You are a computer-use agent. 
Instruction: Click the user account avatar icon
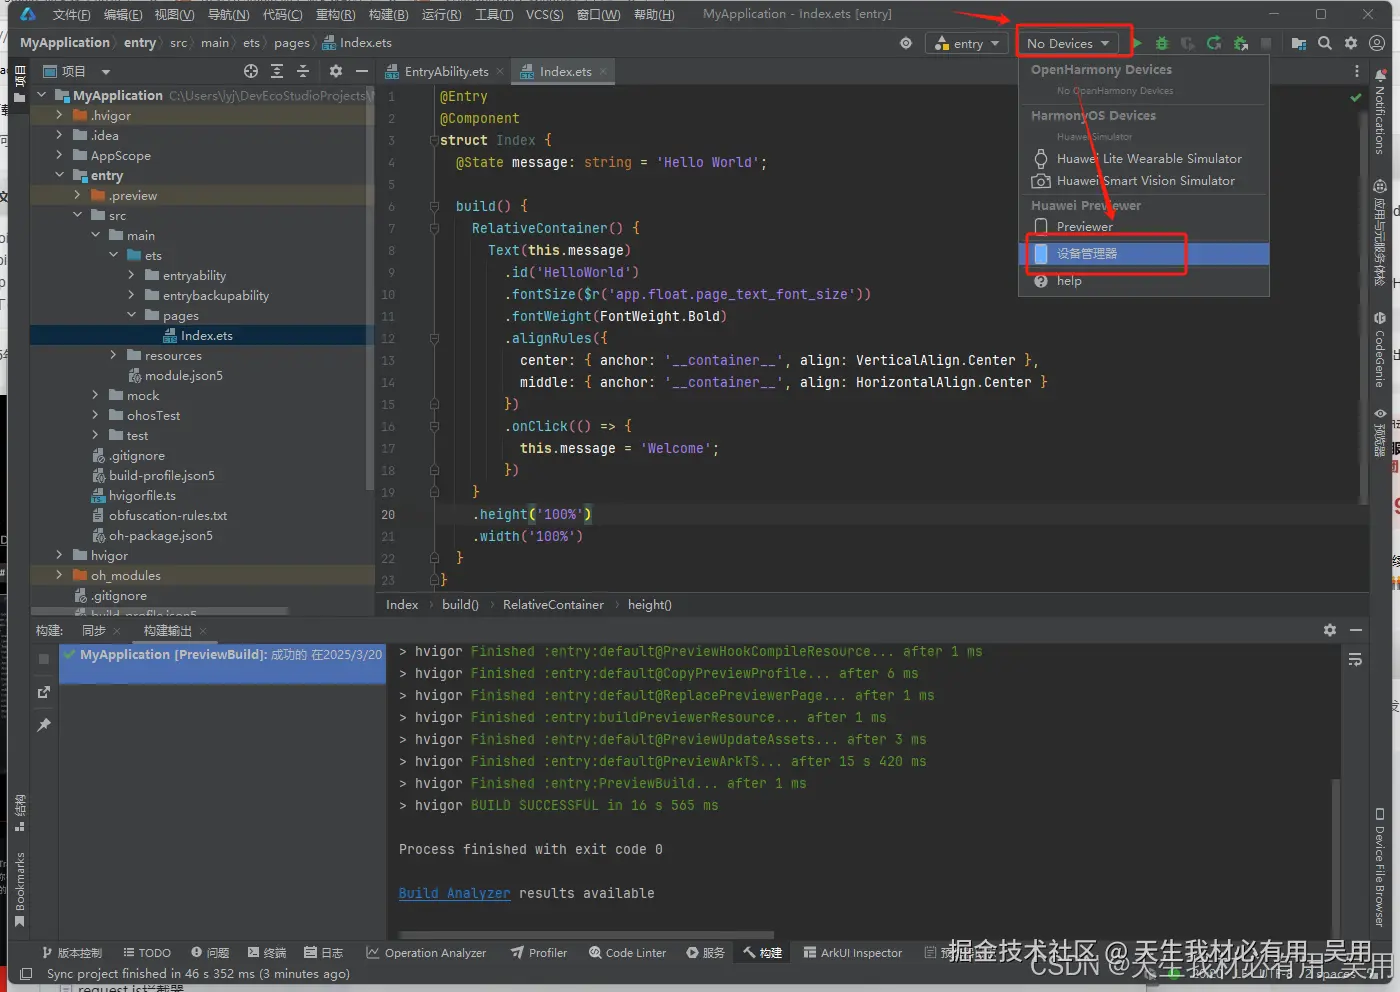pyautogui.click(x=1377, y=43)
